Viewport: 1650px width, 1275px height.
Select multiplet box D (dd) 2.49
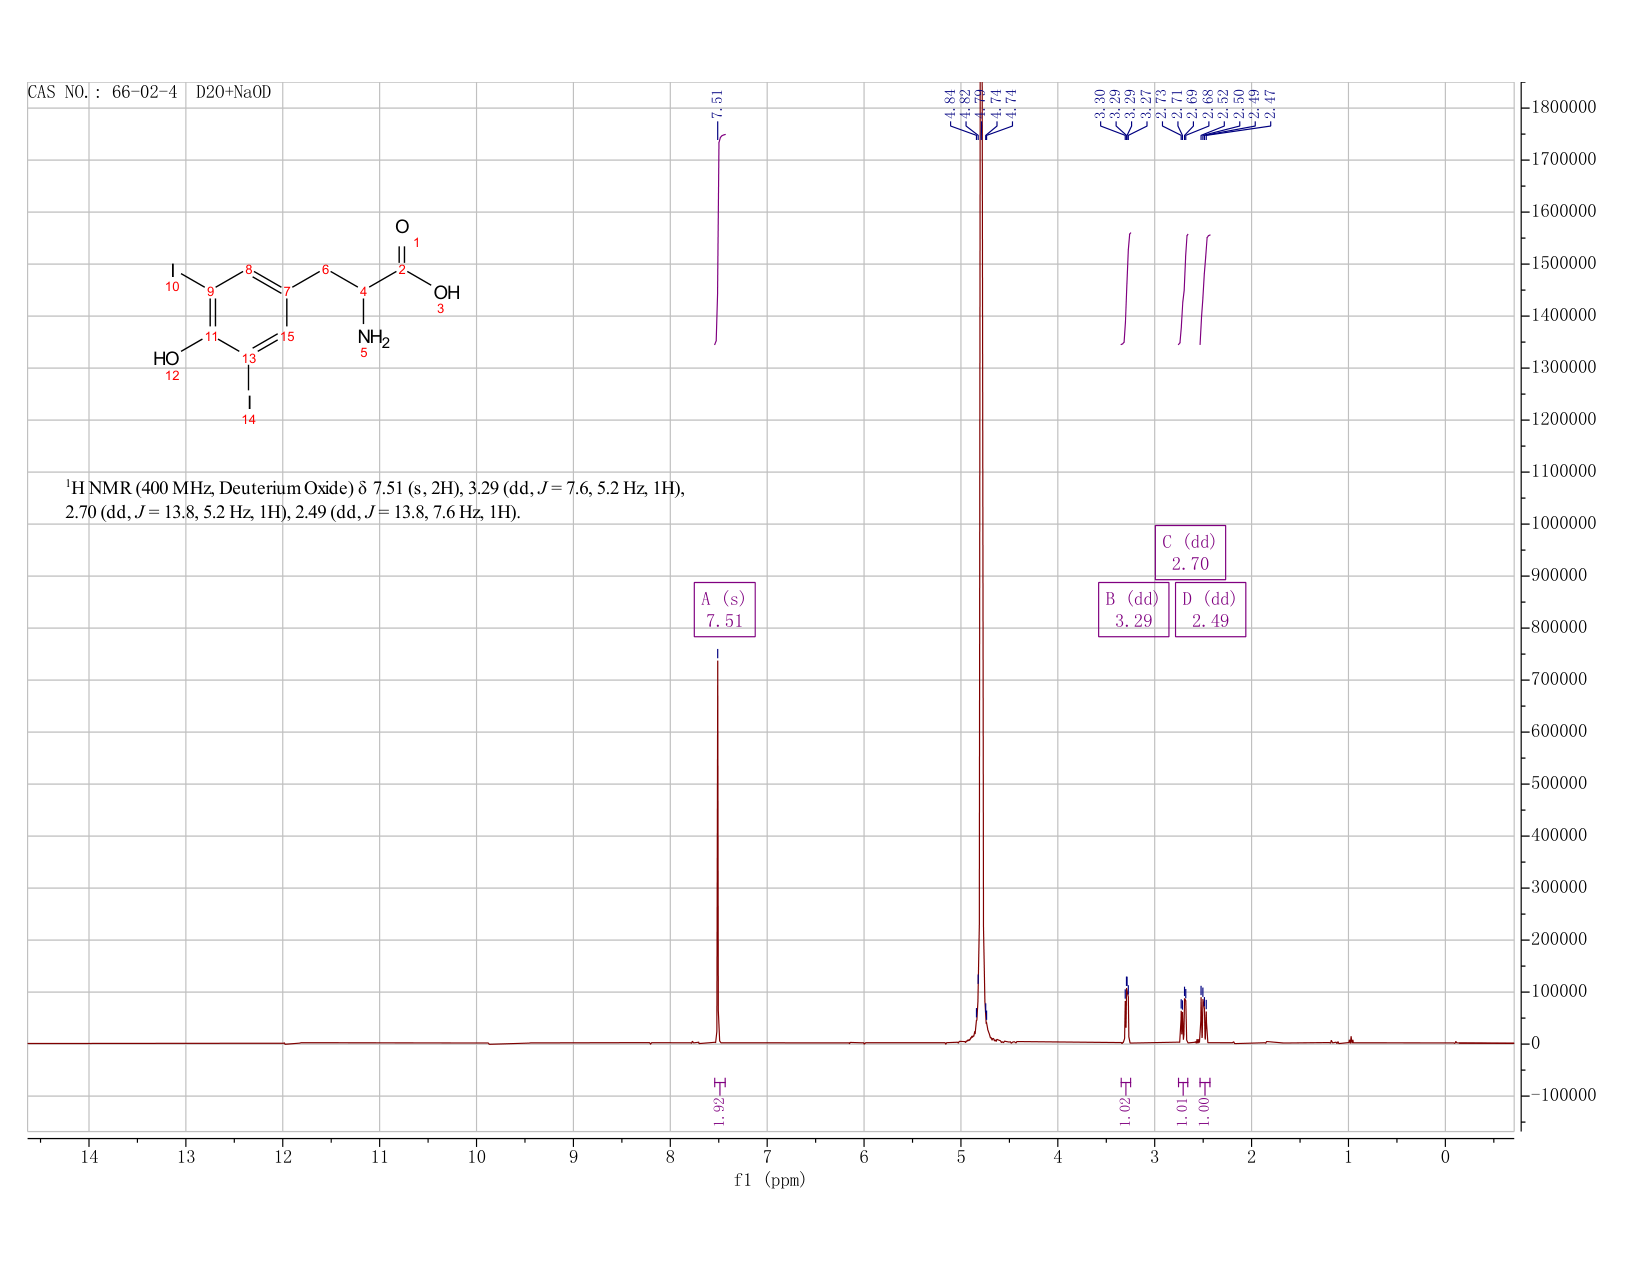(1210, 609)
